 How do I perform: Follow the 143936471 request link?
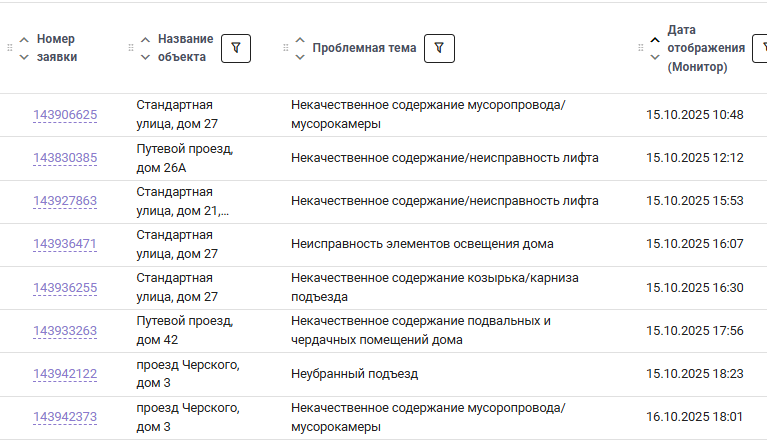[x=65, y=244]
